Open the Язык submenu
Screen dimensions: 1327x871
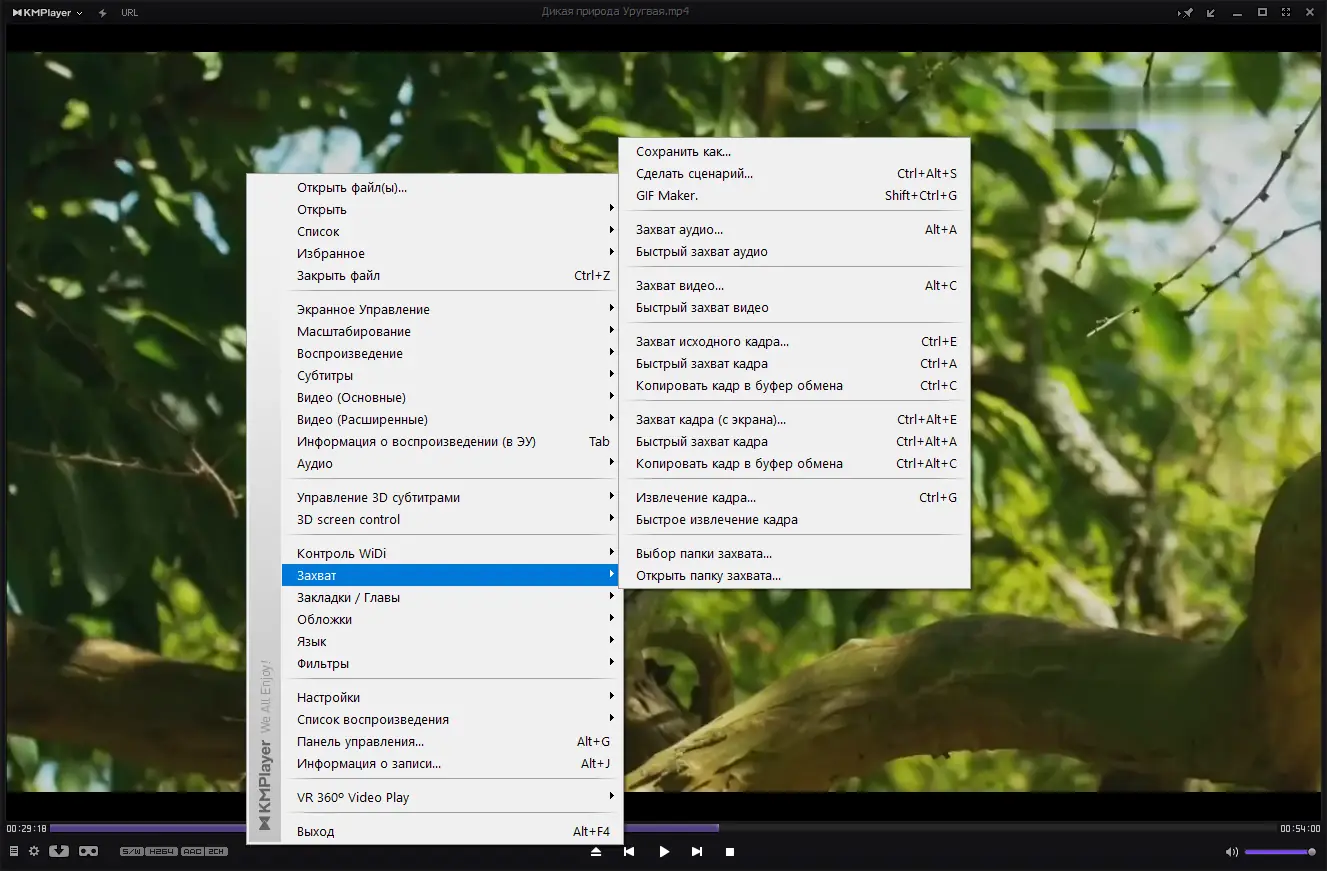pyautogui.click(x=448, y=642)
